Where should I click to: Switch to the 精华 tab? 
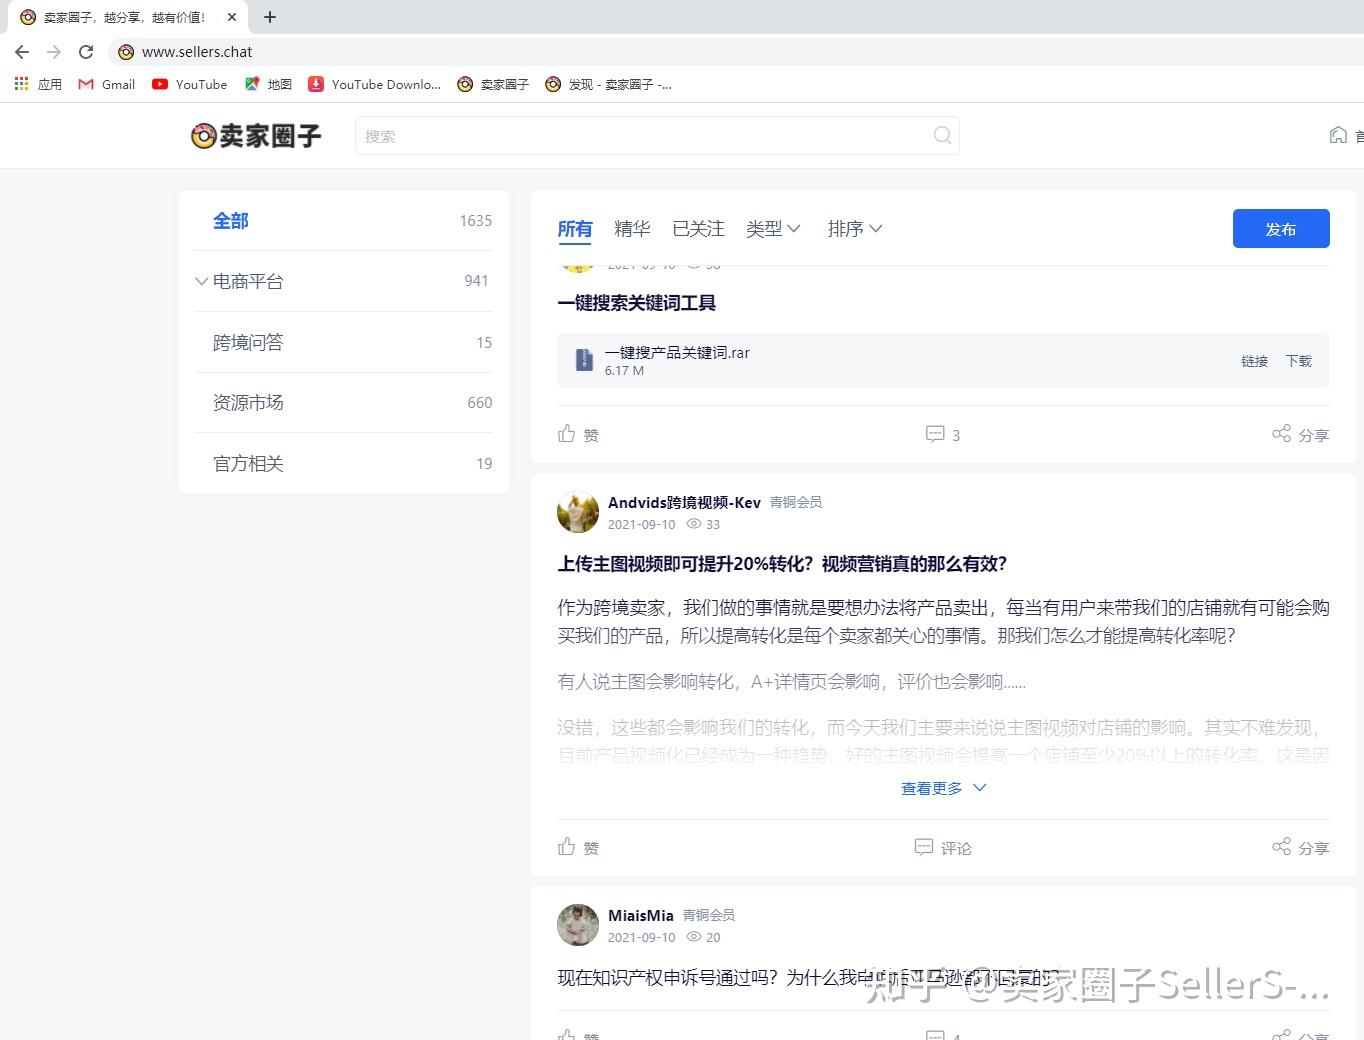[631, 229]
